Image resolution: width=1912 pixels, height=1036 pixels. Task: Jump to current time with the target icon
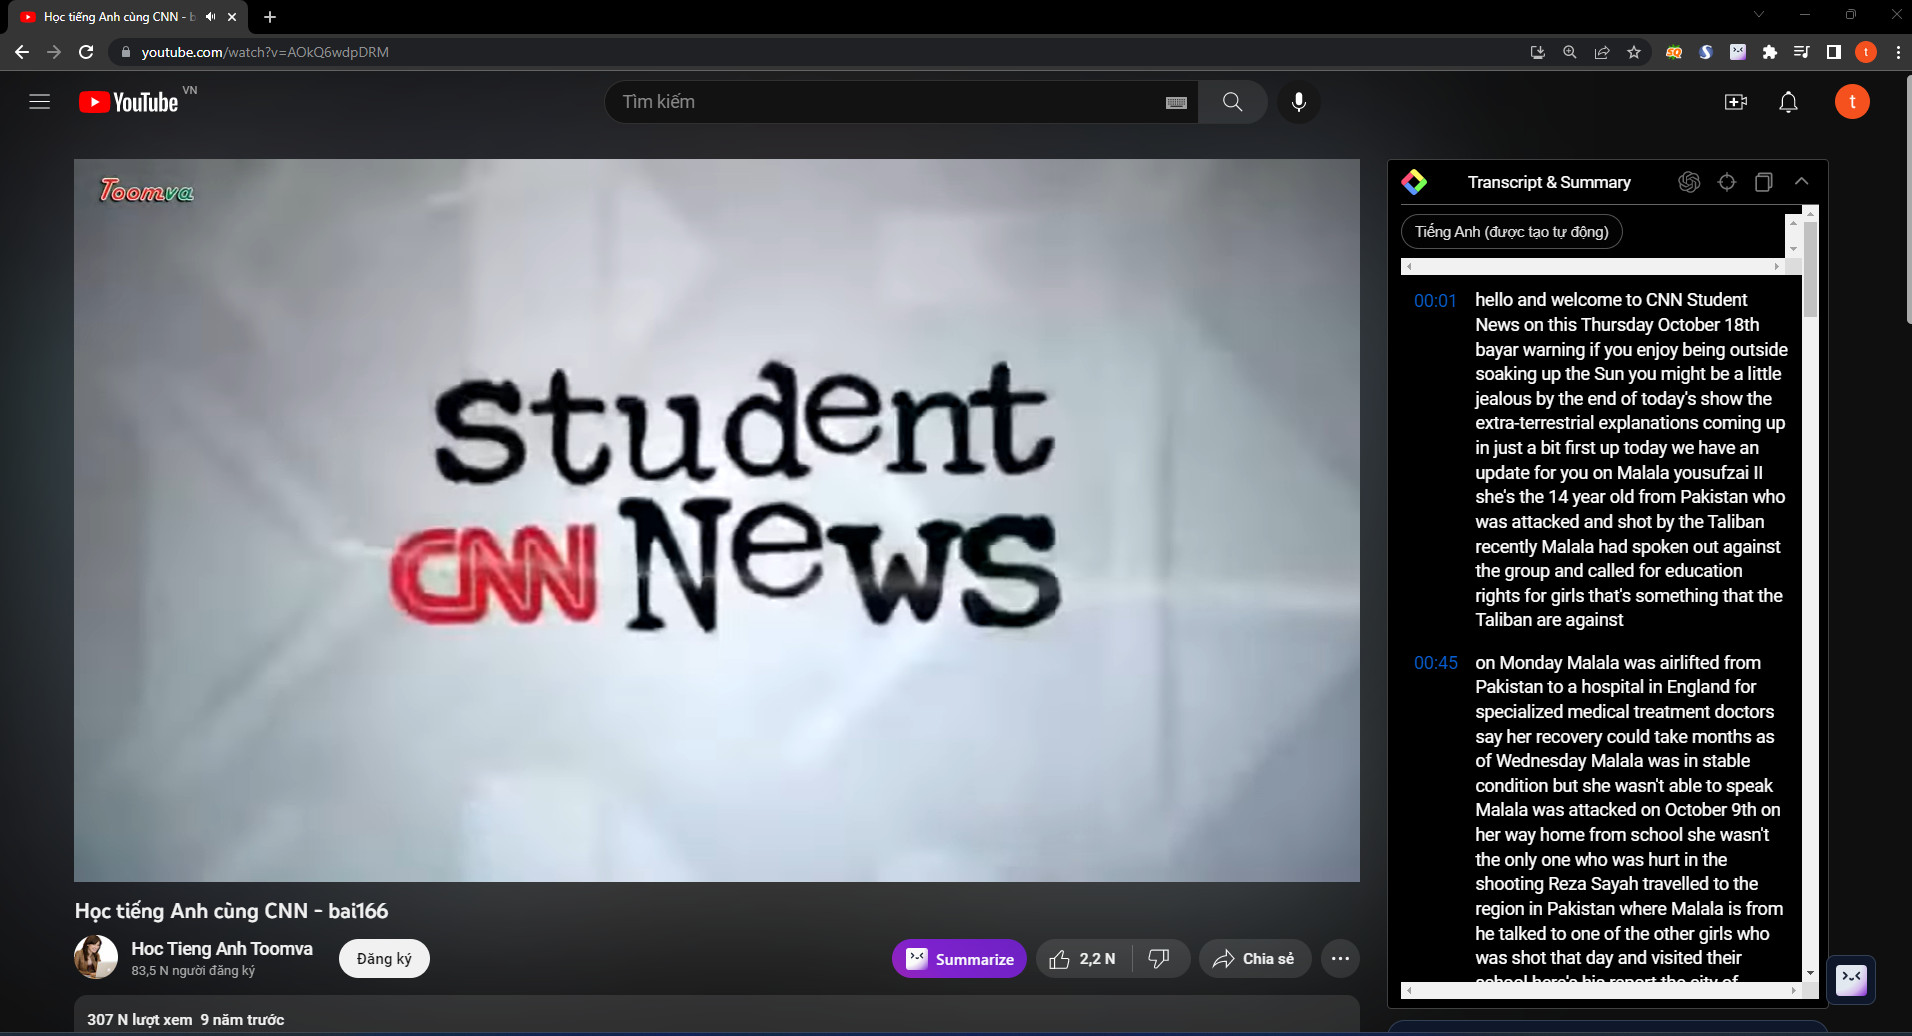(1726, 182)
